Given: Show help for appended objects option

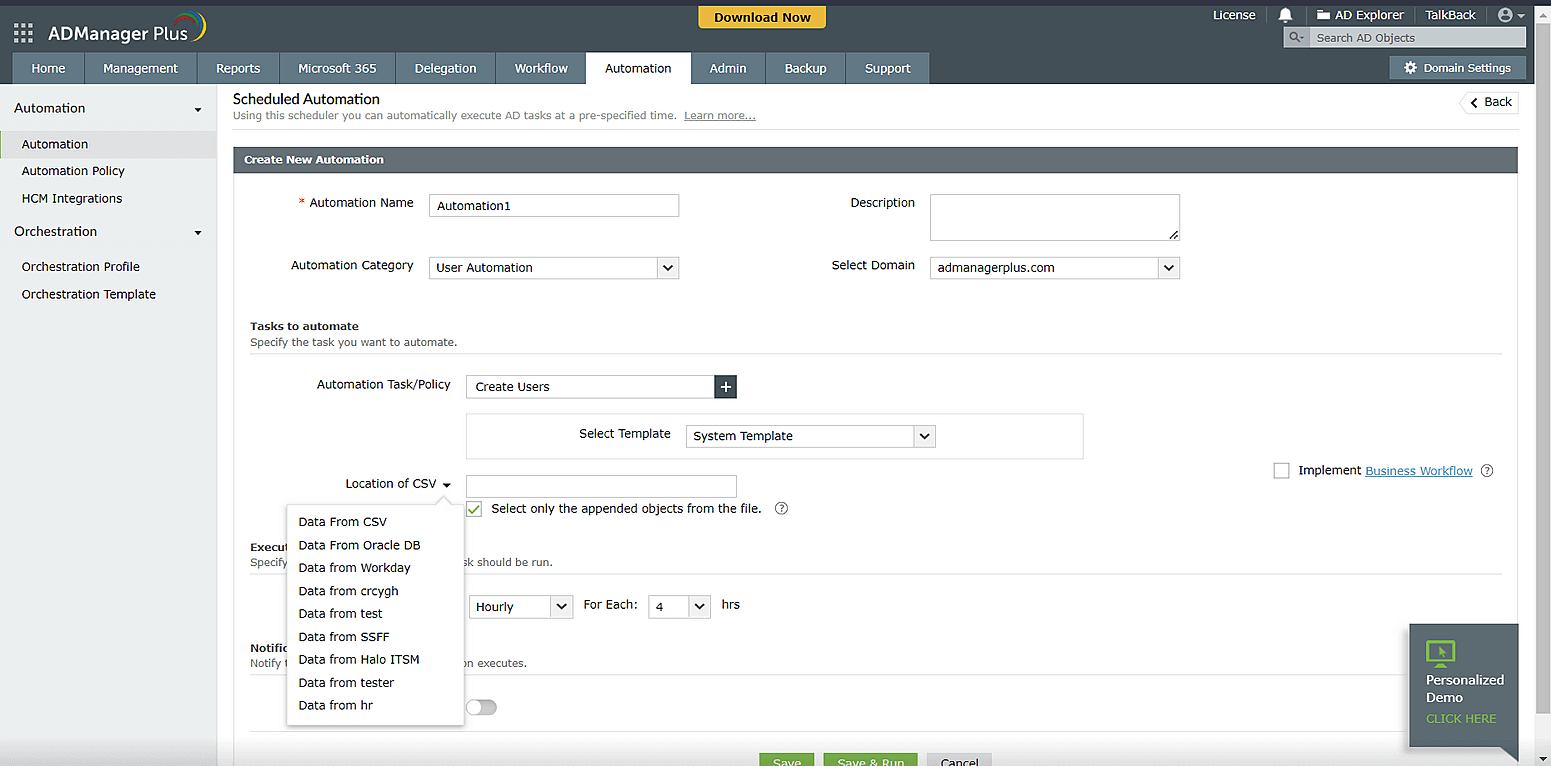Looking at the screenshot, I should coord(782,508).
